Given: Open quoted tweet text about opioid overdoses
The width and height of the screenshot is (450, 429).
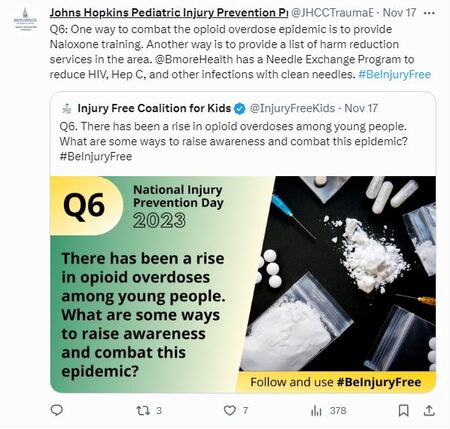Looking at the screenshot, I should [233, 141].
